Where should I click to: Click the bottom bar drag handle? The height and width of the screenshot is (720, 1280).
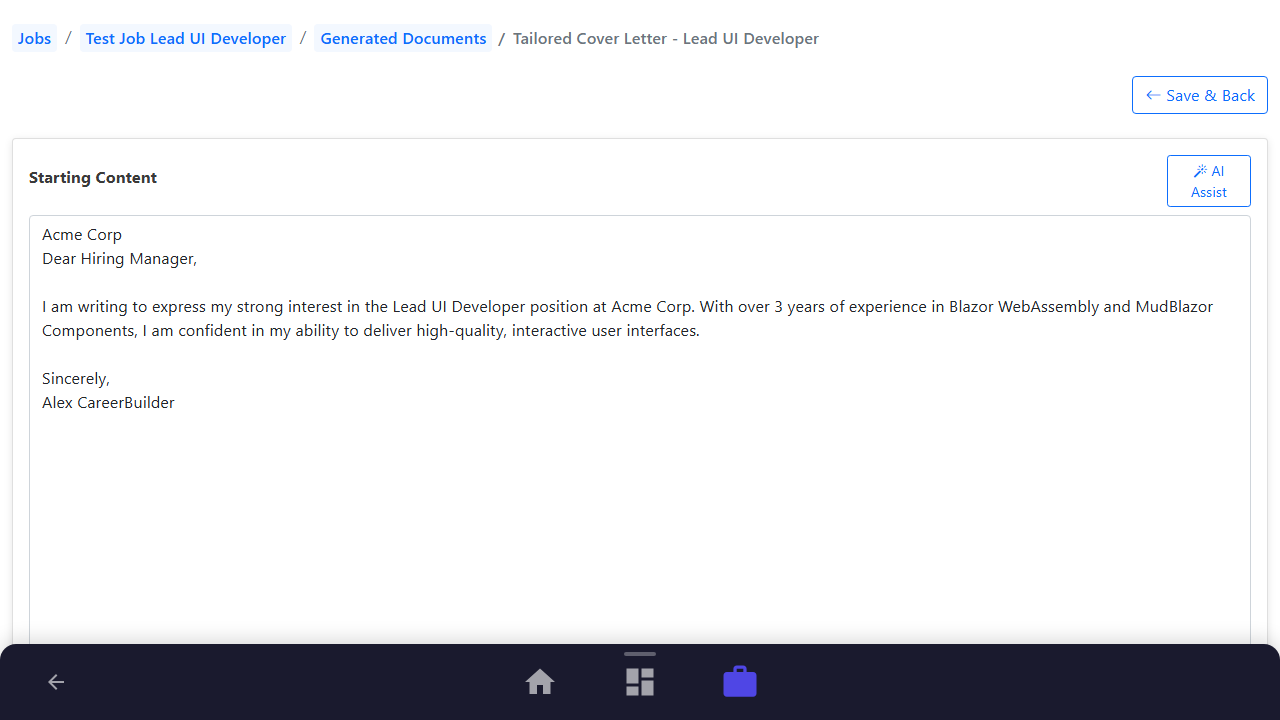[640, 654]
